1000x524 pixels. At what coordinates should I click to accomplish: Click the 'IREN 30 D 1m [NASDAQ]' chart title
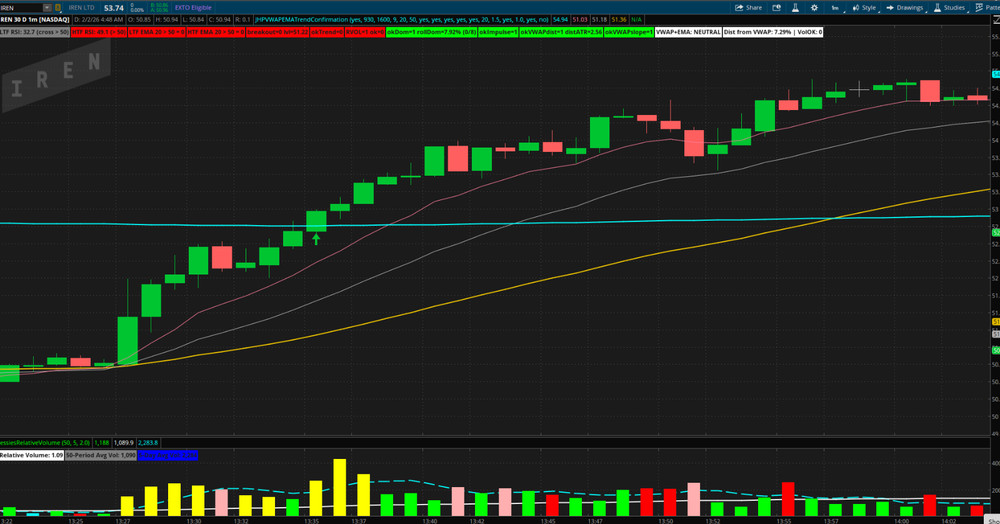[35, 20]
